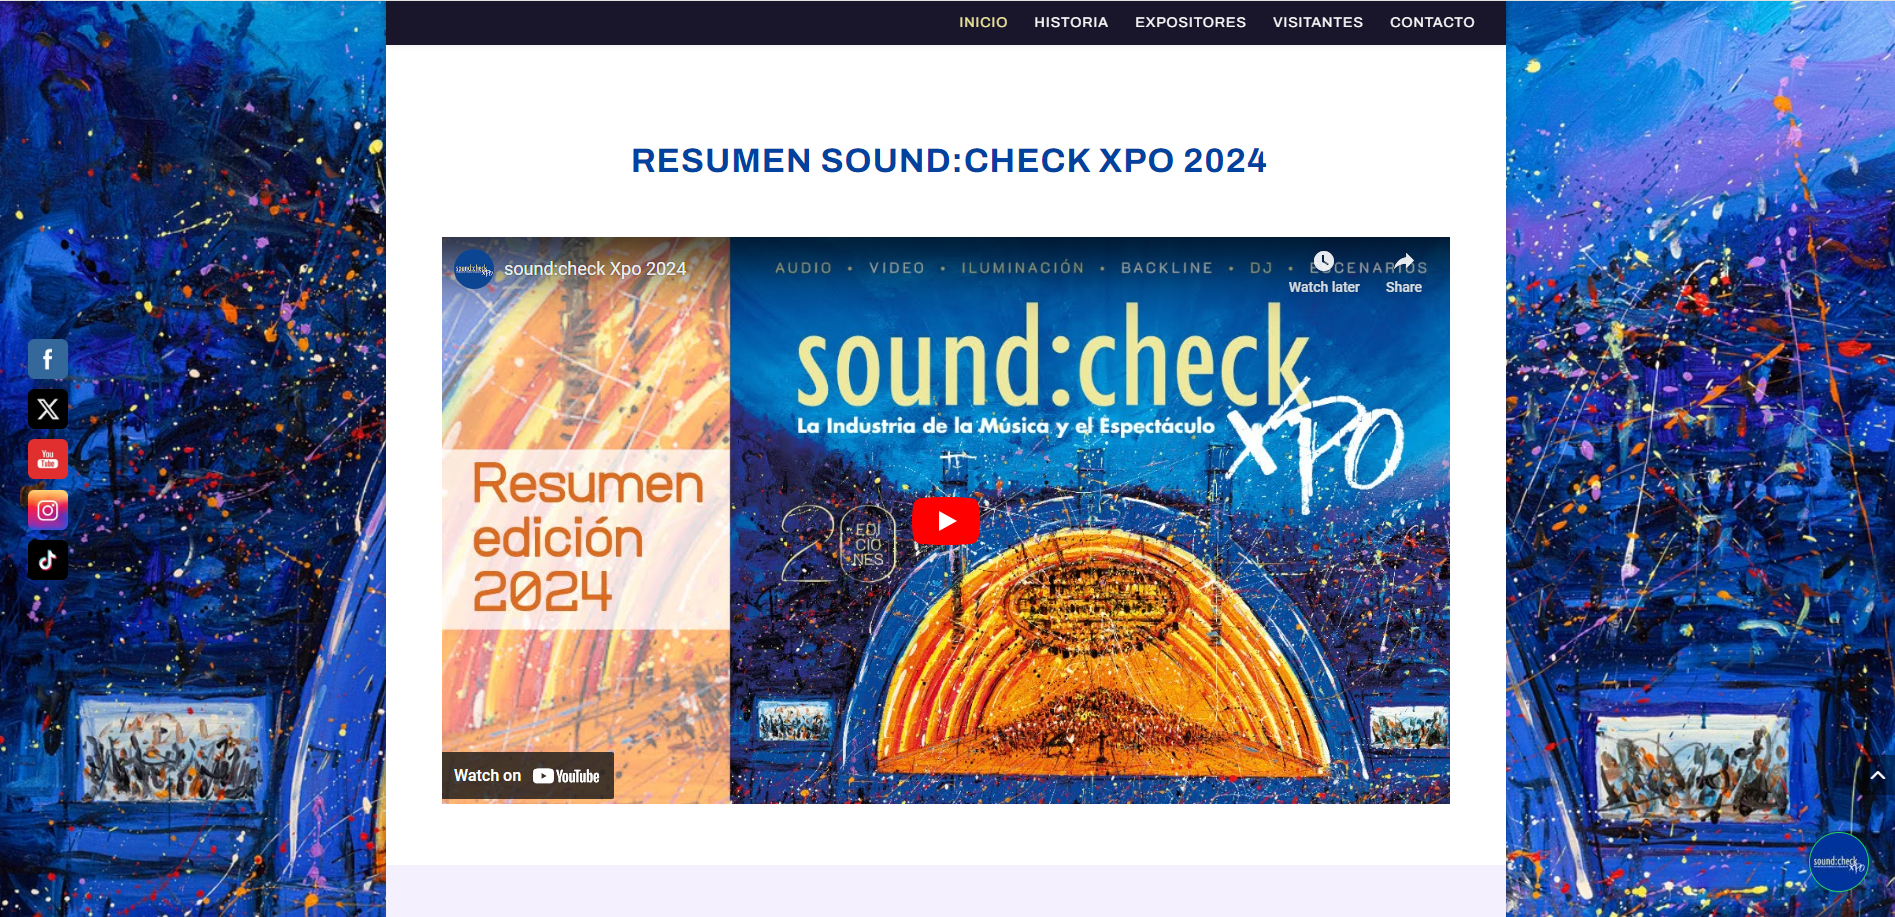Click the scroll-to-top chevron arrow
1895x917 pixels.
[x=1878, y=775]
